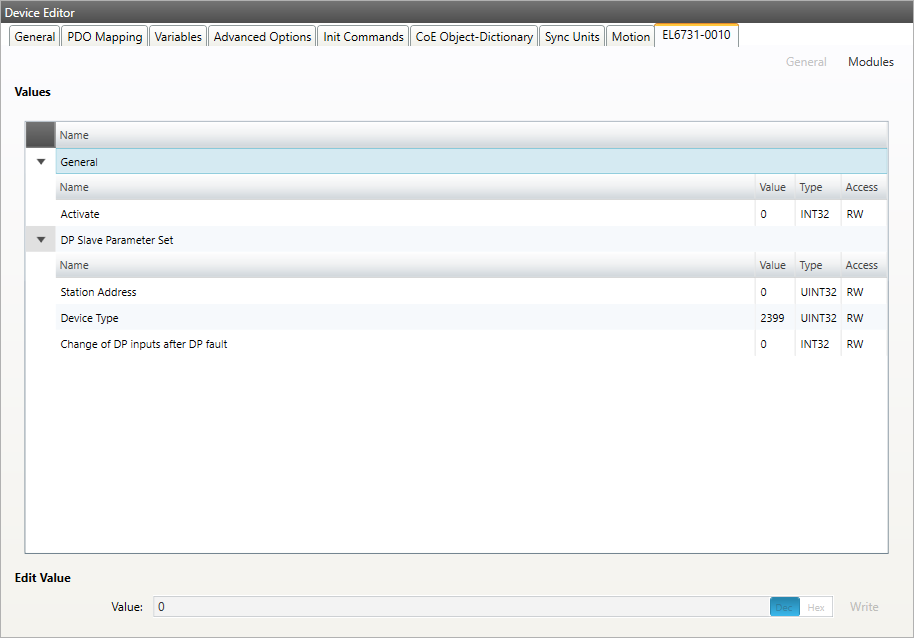Switch to Hex number format

pyautogui.click(x=816, y=607)
